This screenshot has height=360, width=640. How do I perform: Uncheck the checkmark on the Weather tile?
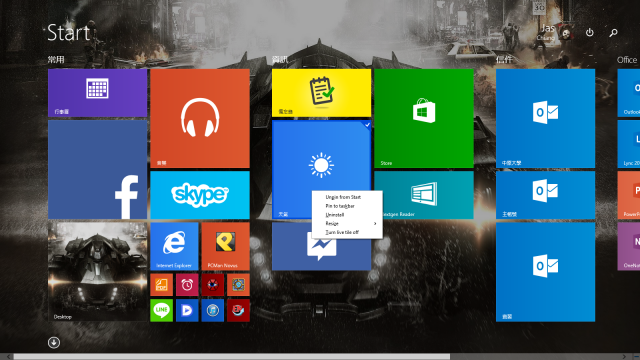click(x=367, y=124)
